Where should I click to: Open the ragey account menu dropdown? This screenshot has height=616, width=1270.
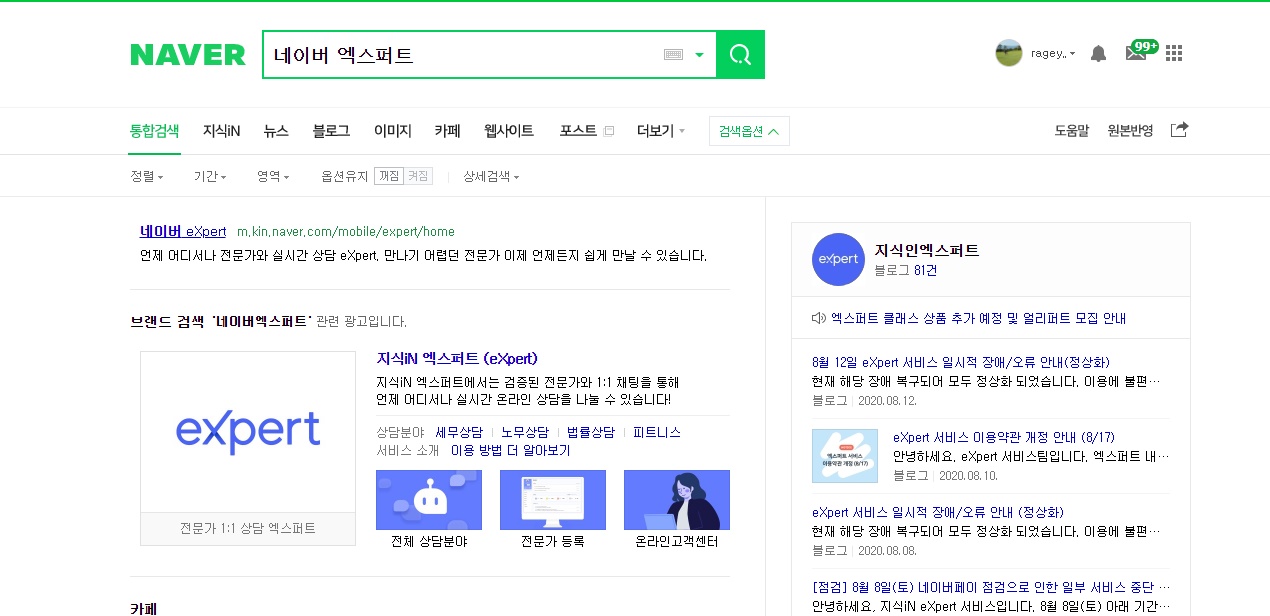pyautogui.click(x=1053, y=54)
